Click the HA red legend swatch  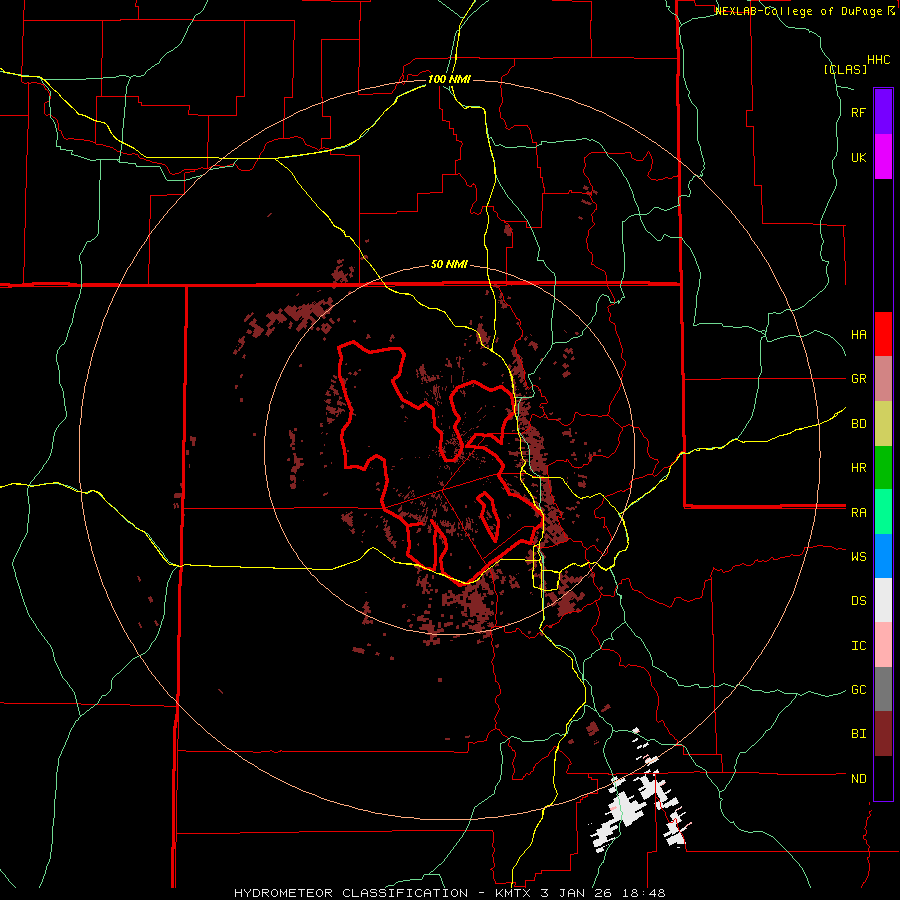point(883,334)
